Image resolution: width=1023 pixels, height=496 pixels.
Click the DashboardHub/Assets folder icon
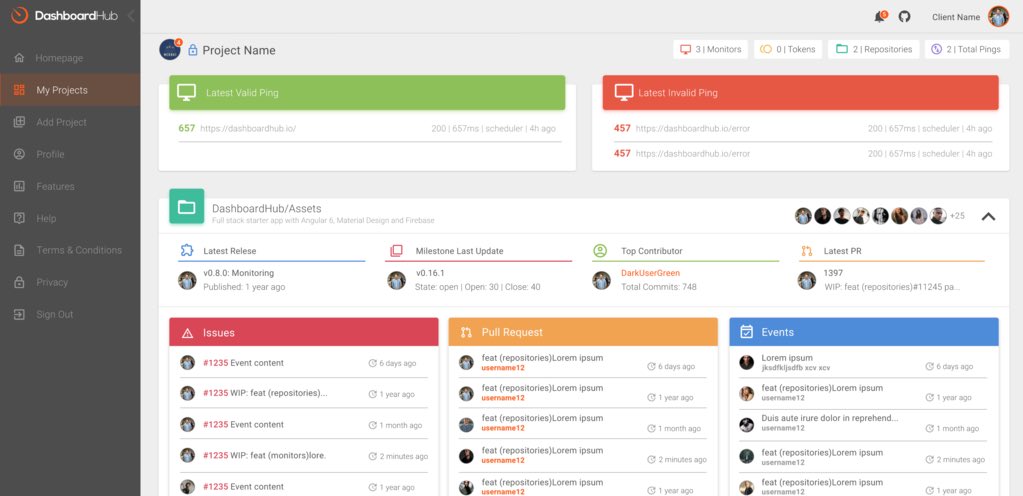point(187,206)
